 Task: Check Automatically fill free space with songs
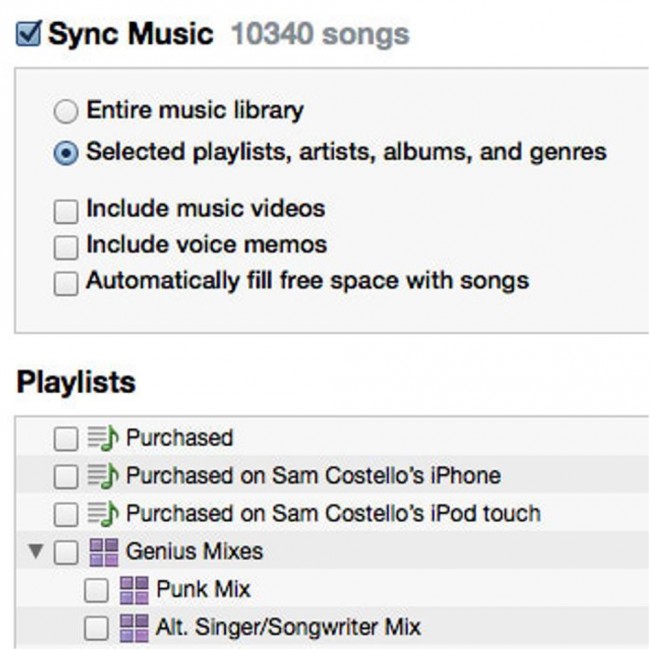click(66, 282)
